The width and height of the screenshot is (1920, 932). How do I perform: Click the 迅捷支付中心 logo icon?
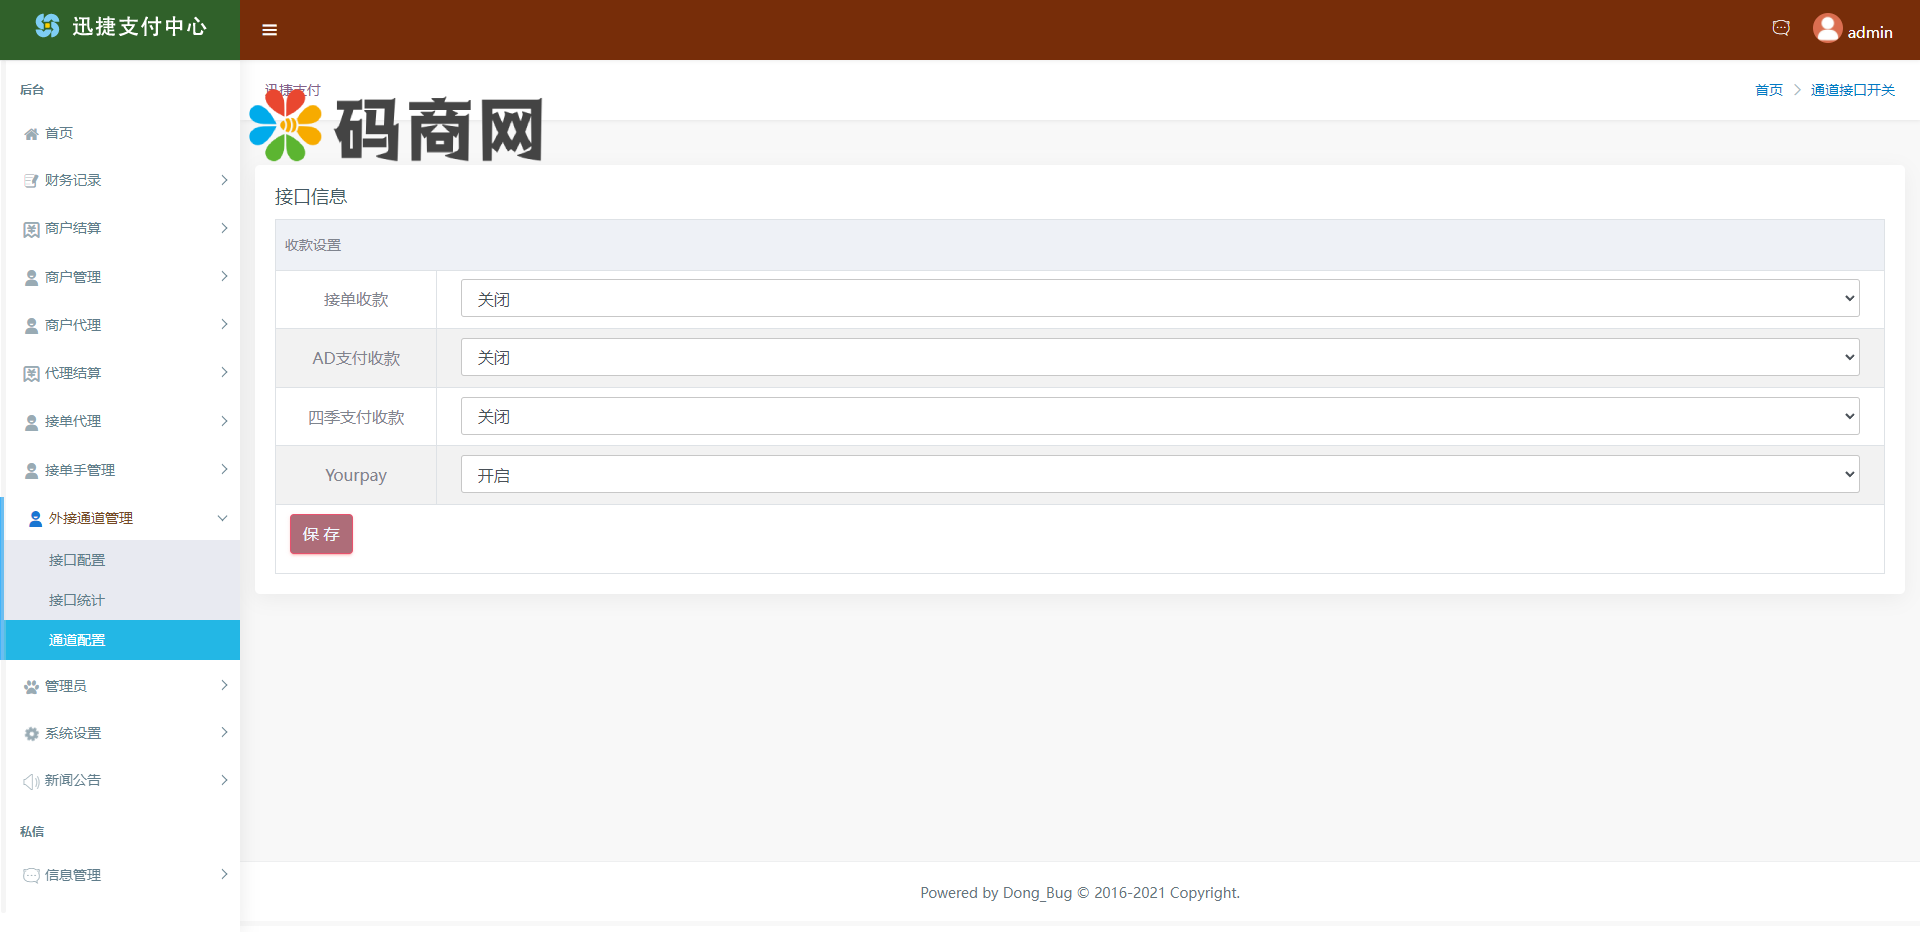pos(47,26)
